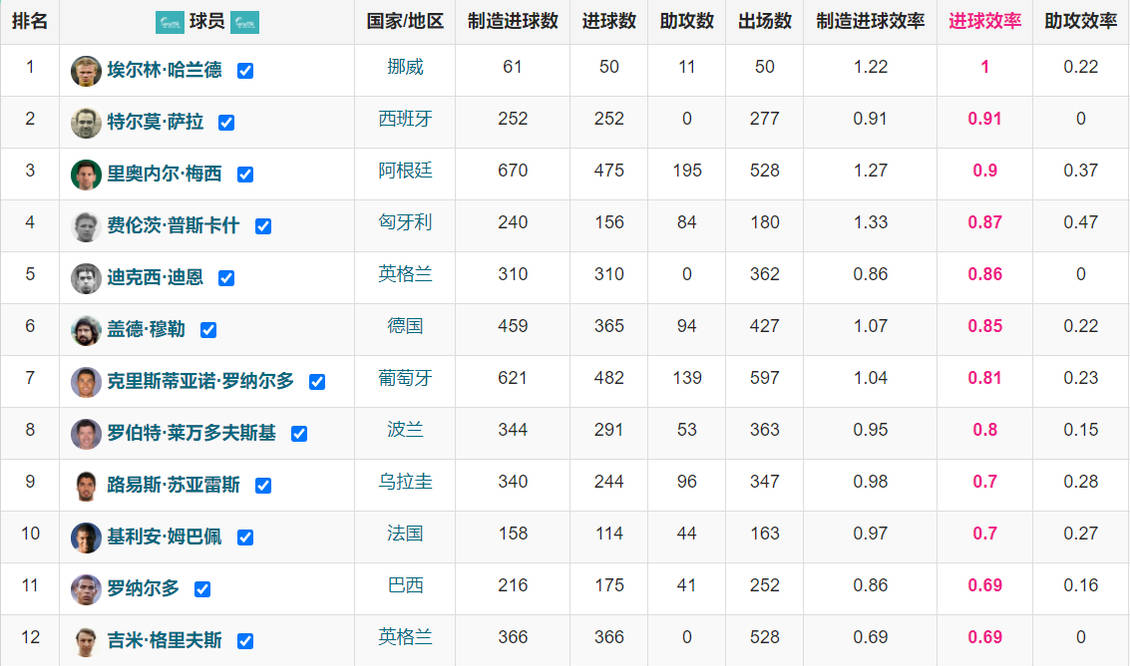Click the teal icon after the 球员 header
Screen dimensions: 1130x666
pos(245,22)
